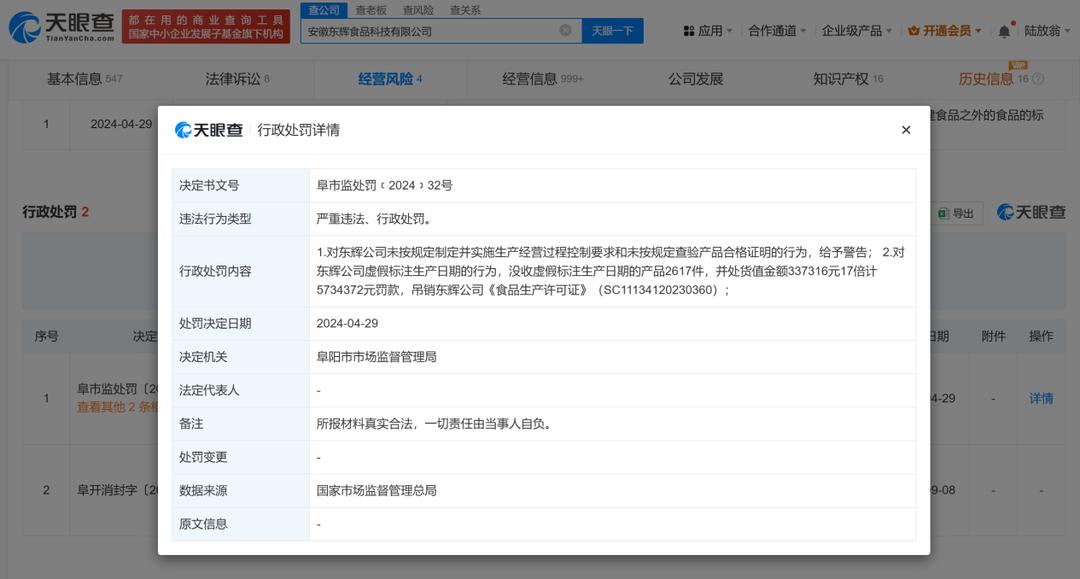
Task: Switch to the 查关系 search tab
Action: point(465,10)
